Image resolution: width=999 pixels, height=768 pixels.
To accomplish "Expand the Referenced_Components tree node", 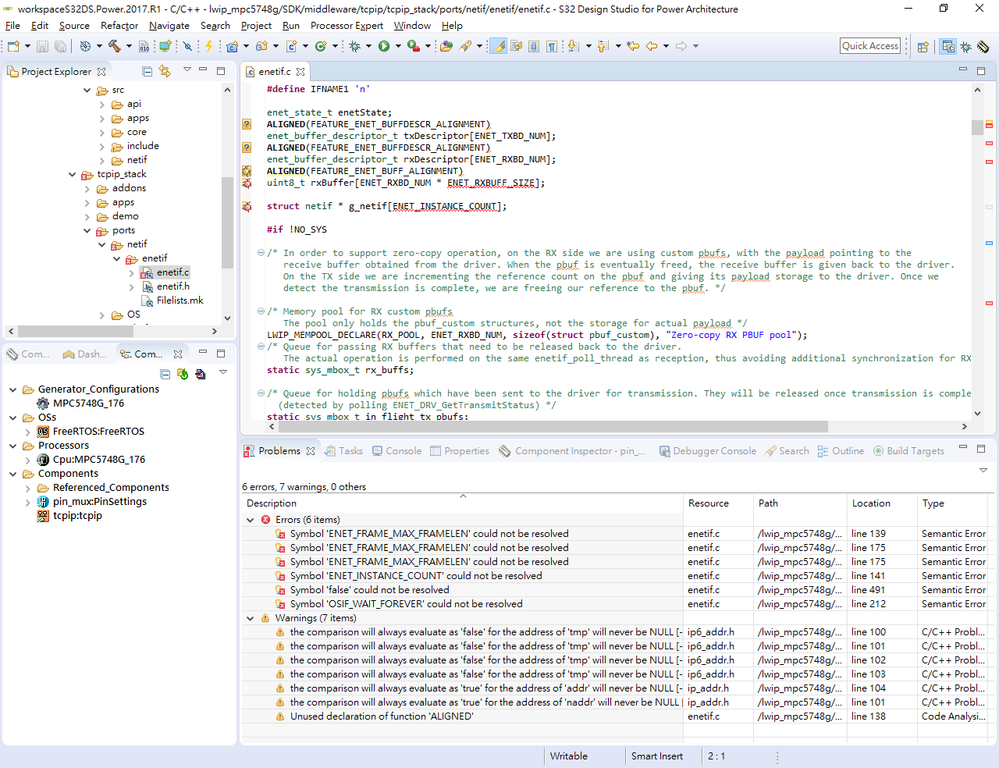I will tap(29, 488).
